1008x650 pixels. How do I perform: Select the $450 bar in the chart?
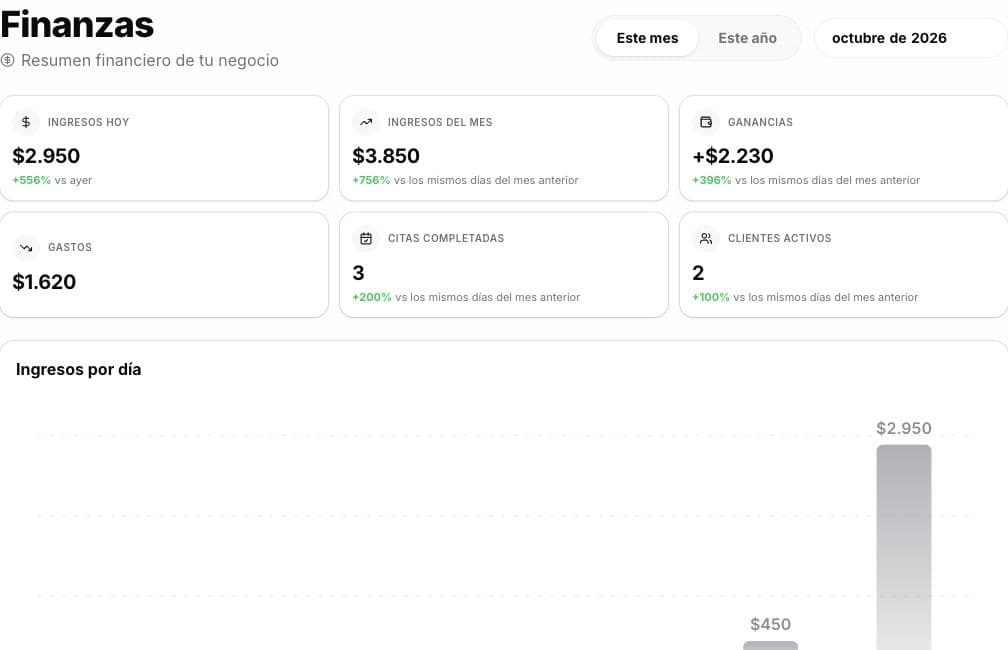(770, 645)
